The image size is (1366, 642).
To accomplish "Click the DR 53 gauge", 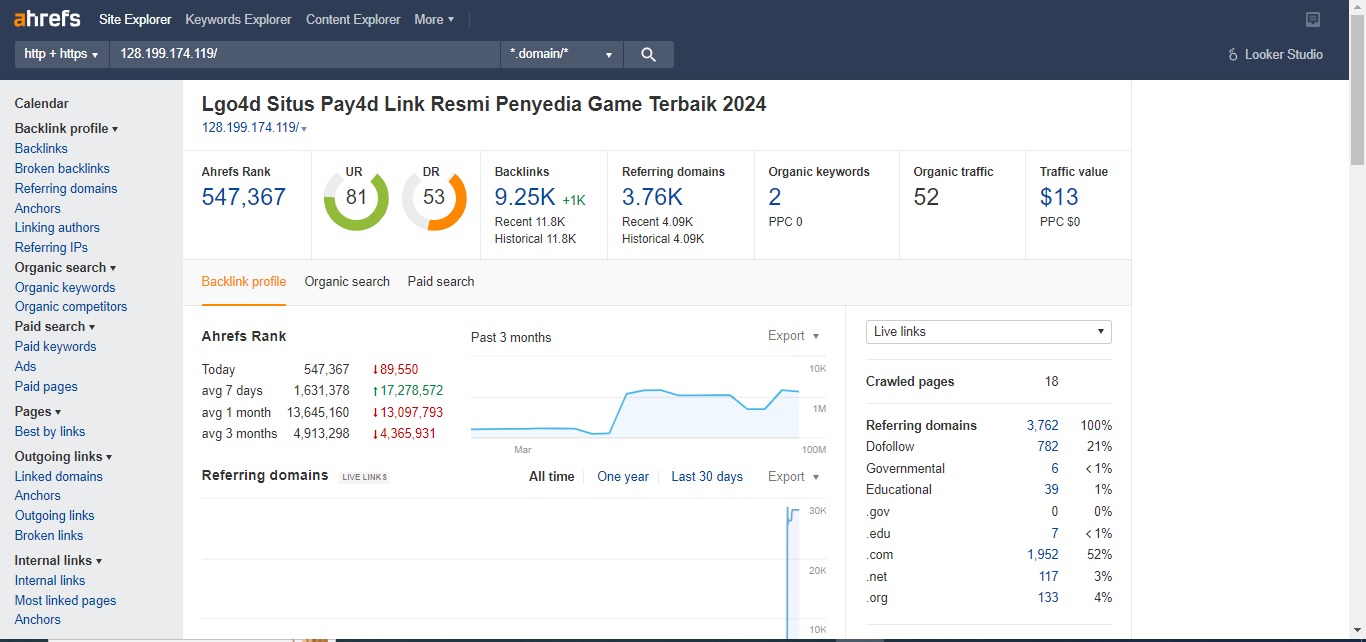I will click(x=434, y=198).
